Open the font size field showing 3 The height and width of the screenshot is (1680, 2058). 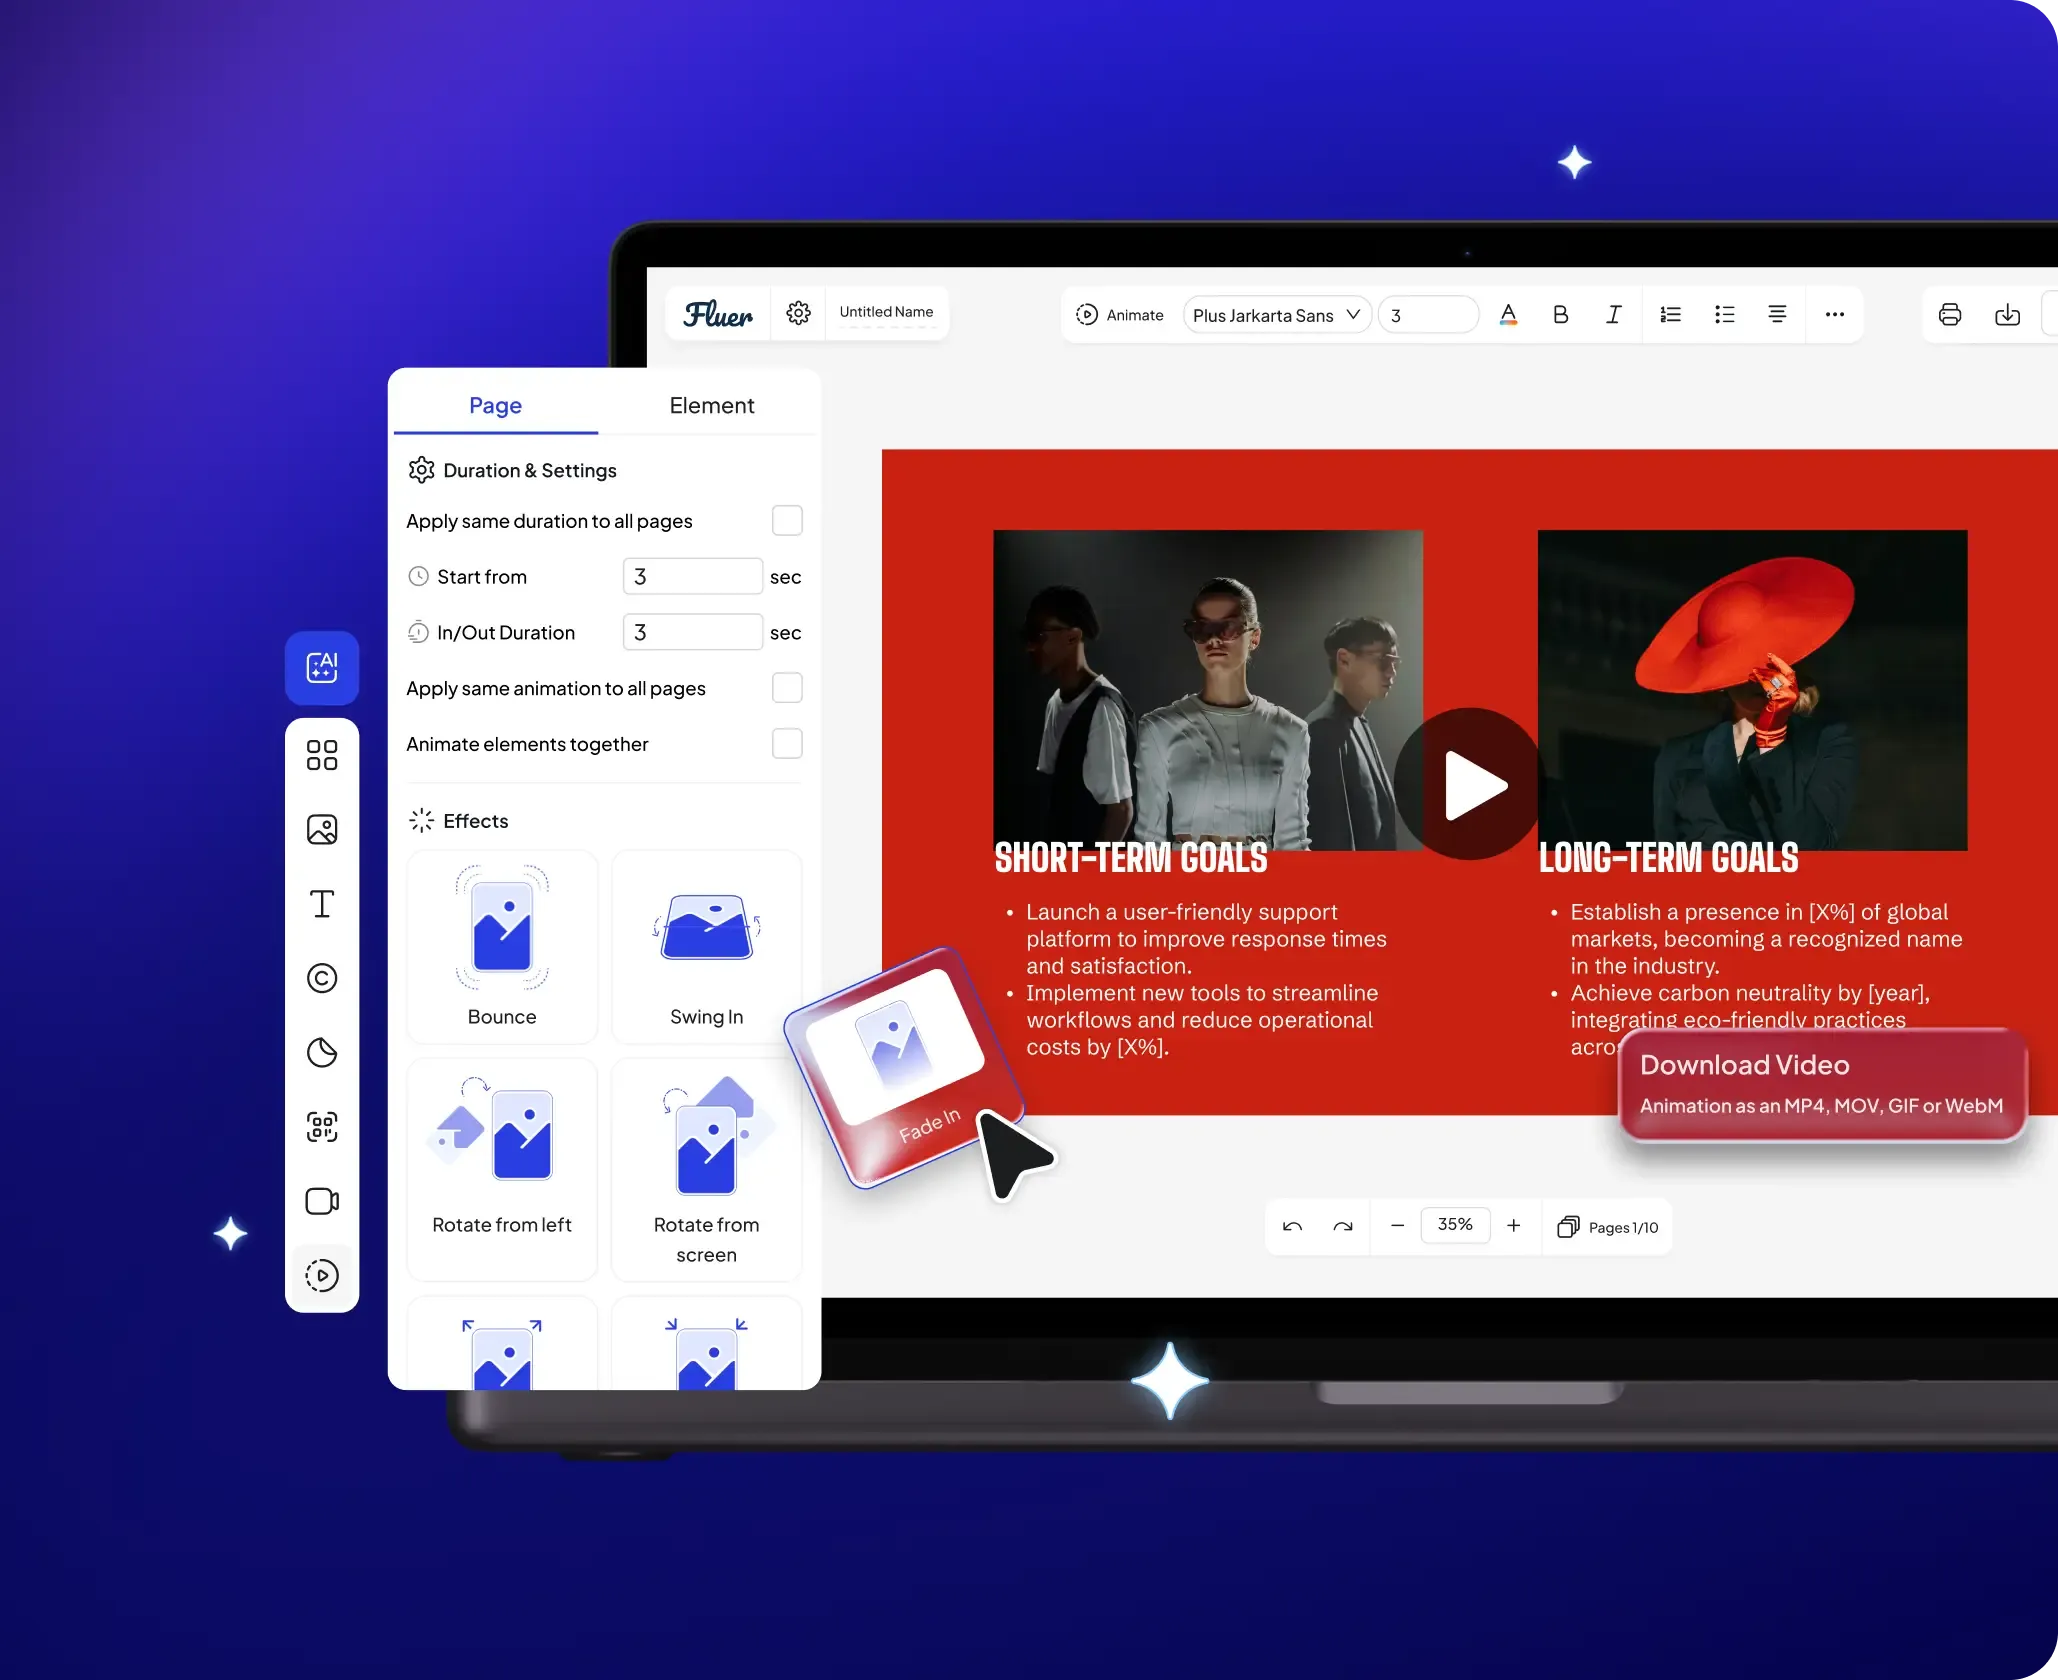click(x=1427, y=314)
